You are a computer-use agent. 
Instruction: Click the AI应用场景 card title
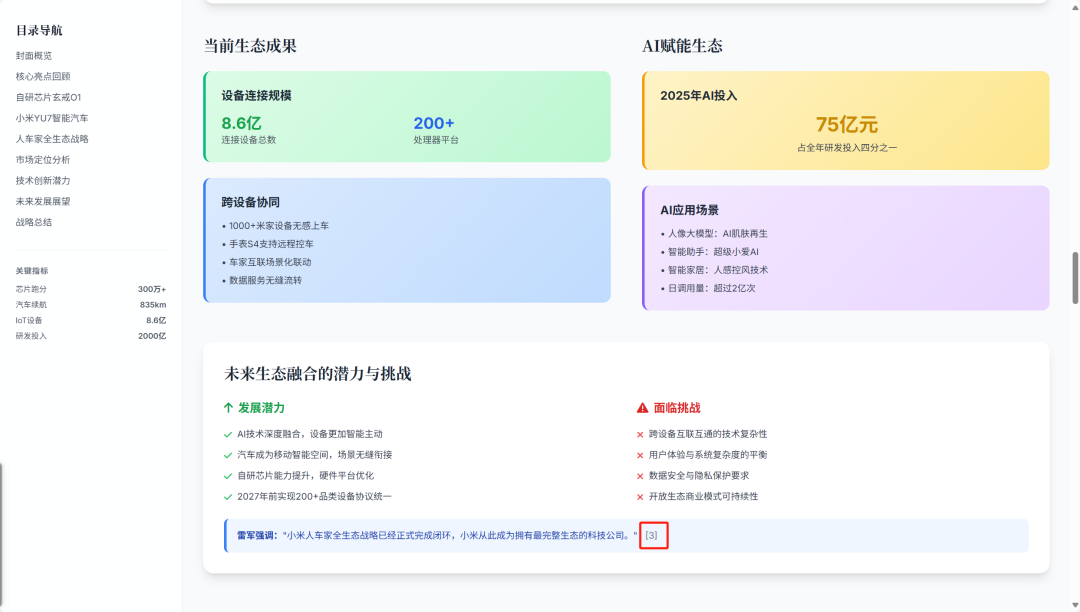[x=689, y=210]
